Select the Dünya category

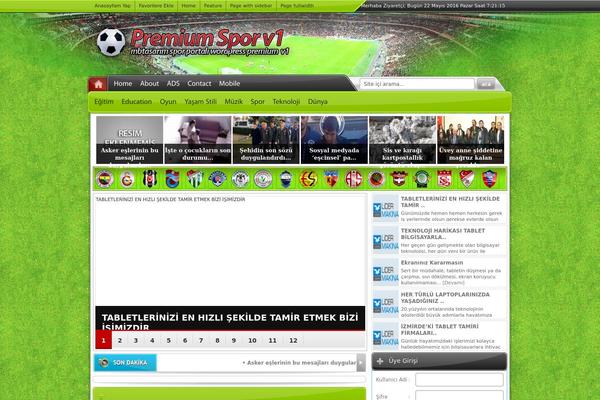click(x=318, y=102)
